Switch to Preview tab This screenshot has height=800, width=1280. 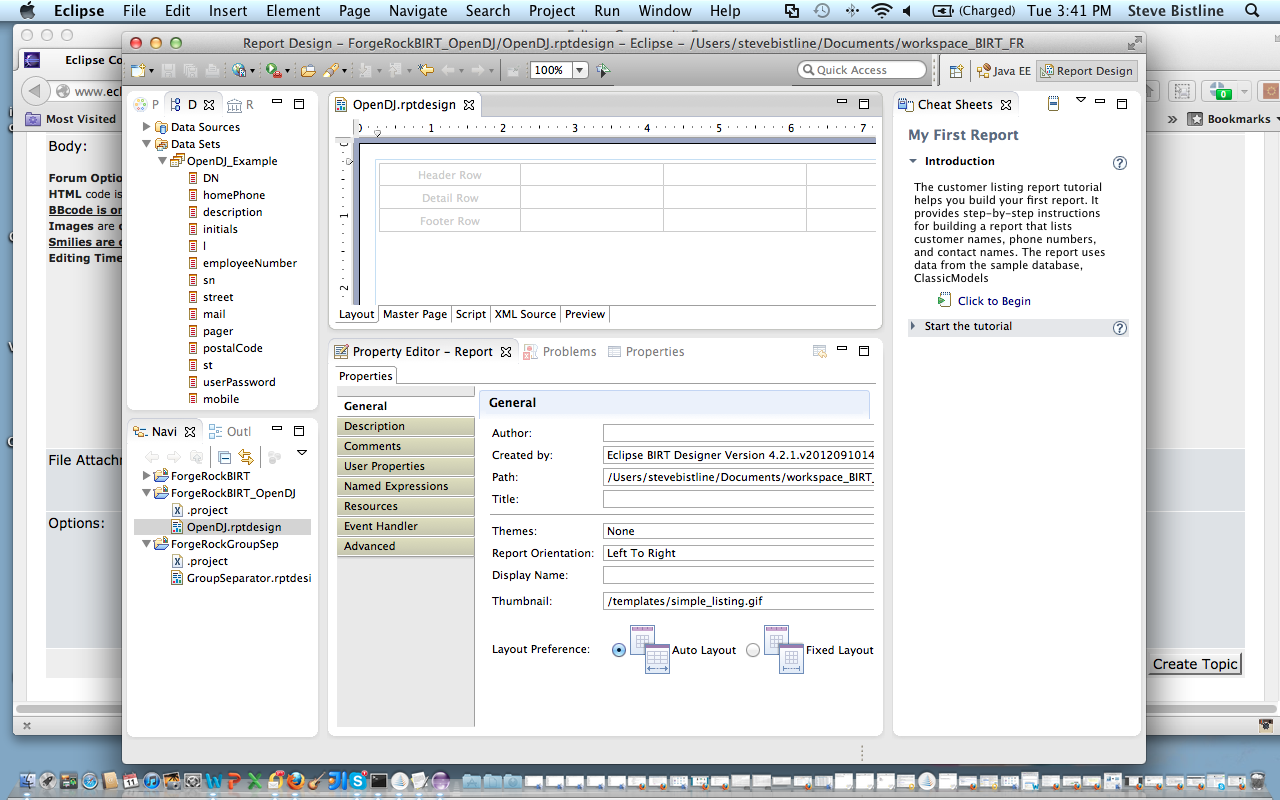click(x=585, y=314)
